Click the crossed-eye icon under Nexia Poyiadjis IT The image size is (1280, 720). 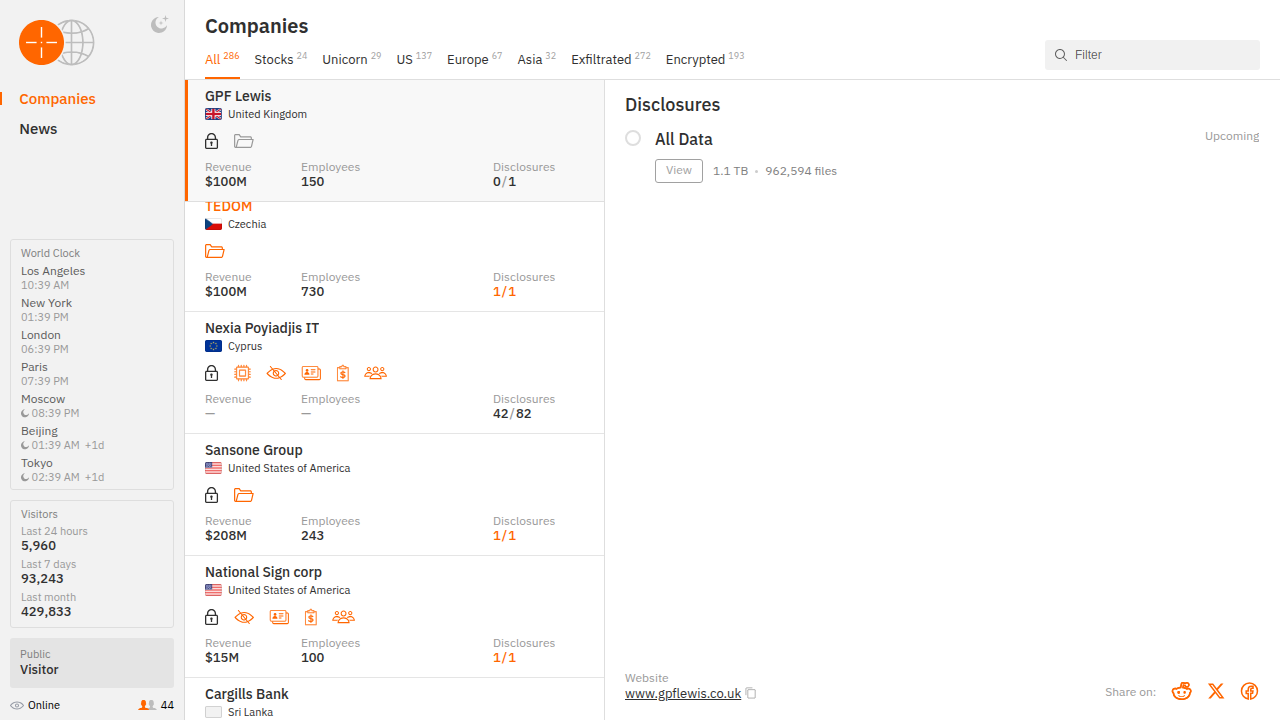coord(276,373)
